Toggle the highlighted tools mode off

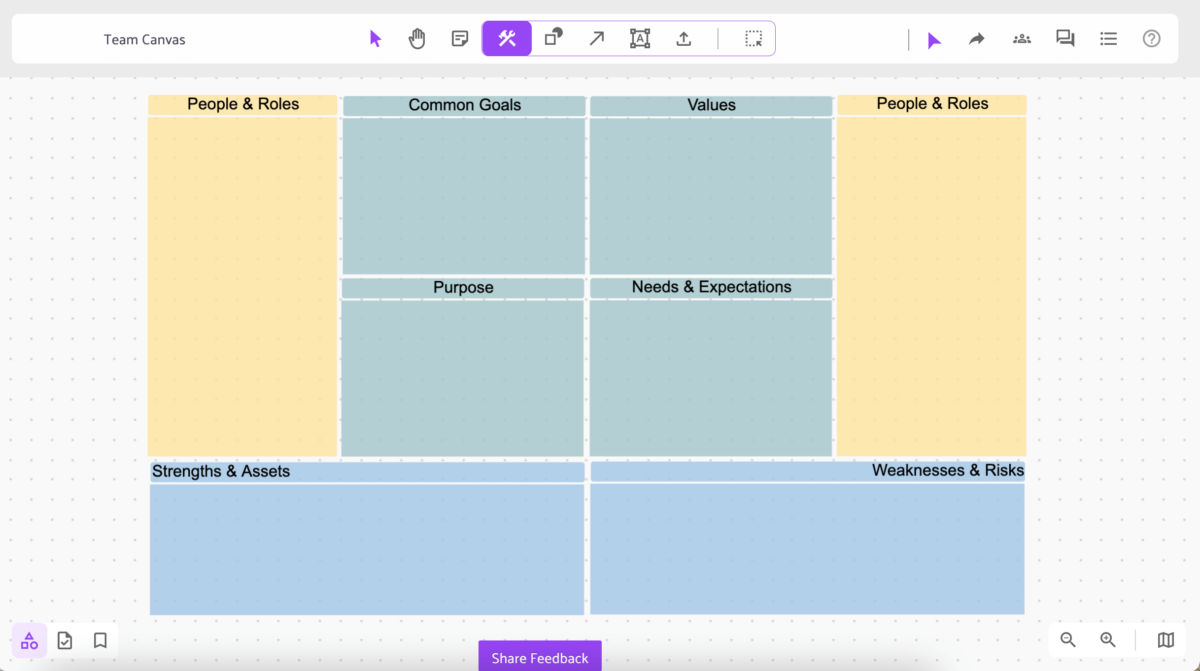coord(506,38)
